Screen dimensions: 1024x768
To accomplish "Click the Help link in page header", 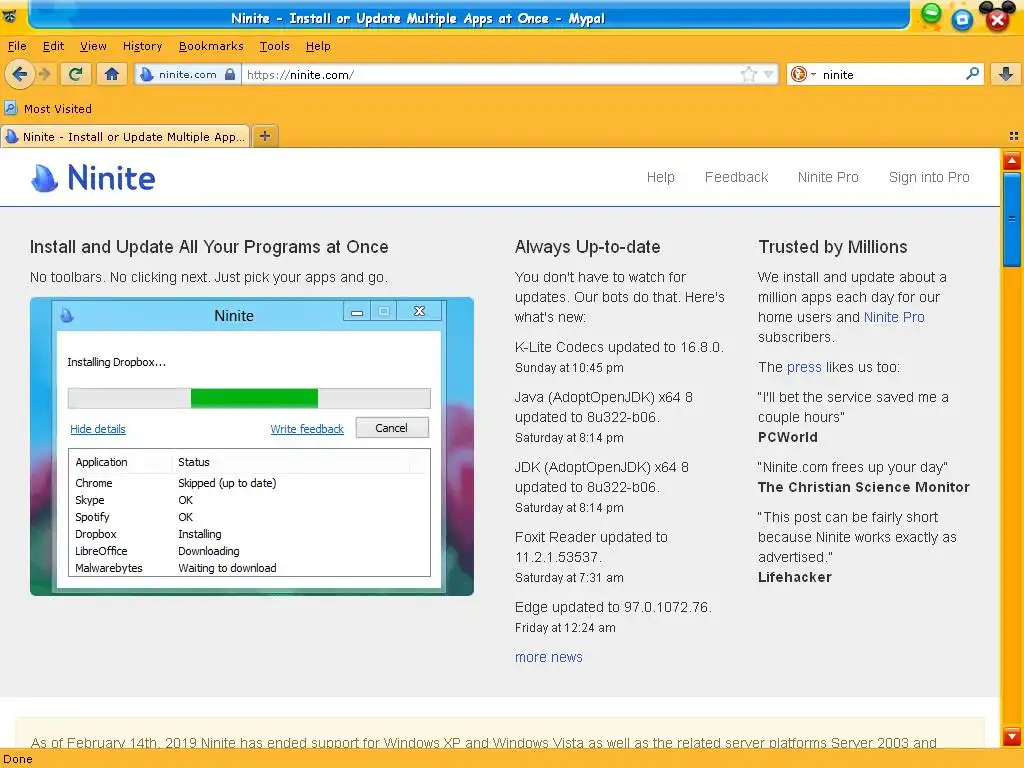I will [660, 177].
